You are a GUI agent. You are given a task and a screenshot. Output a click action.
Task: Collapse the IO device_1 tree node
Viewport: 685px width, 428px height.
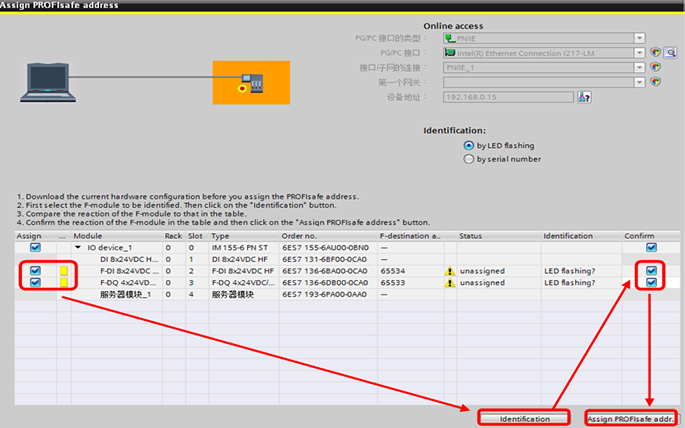78,247
